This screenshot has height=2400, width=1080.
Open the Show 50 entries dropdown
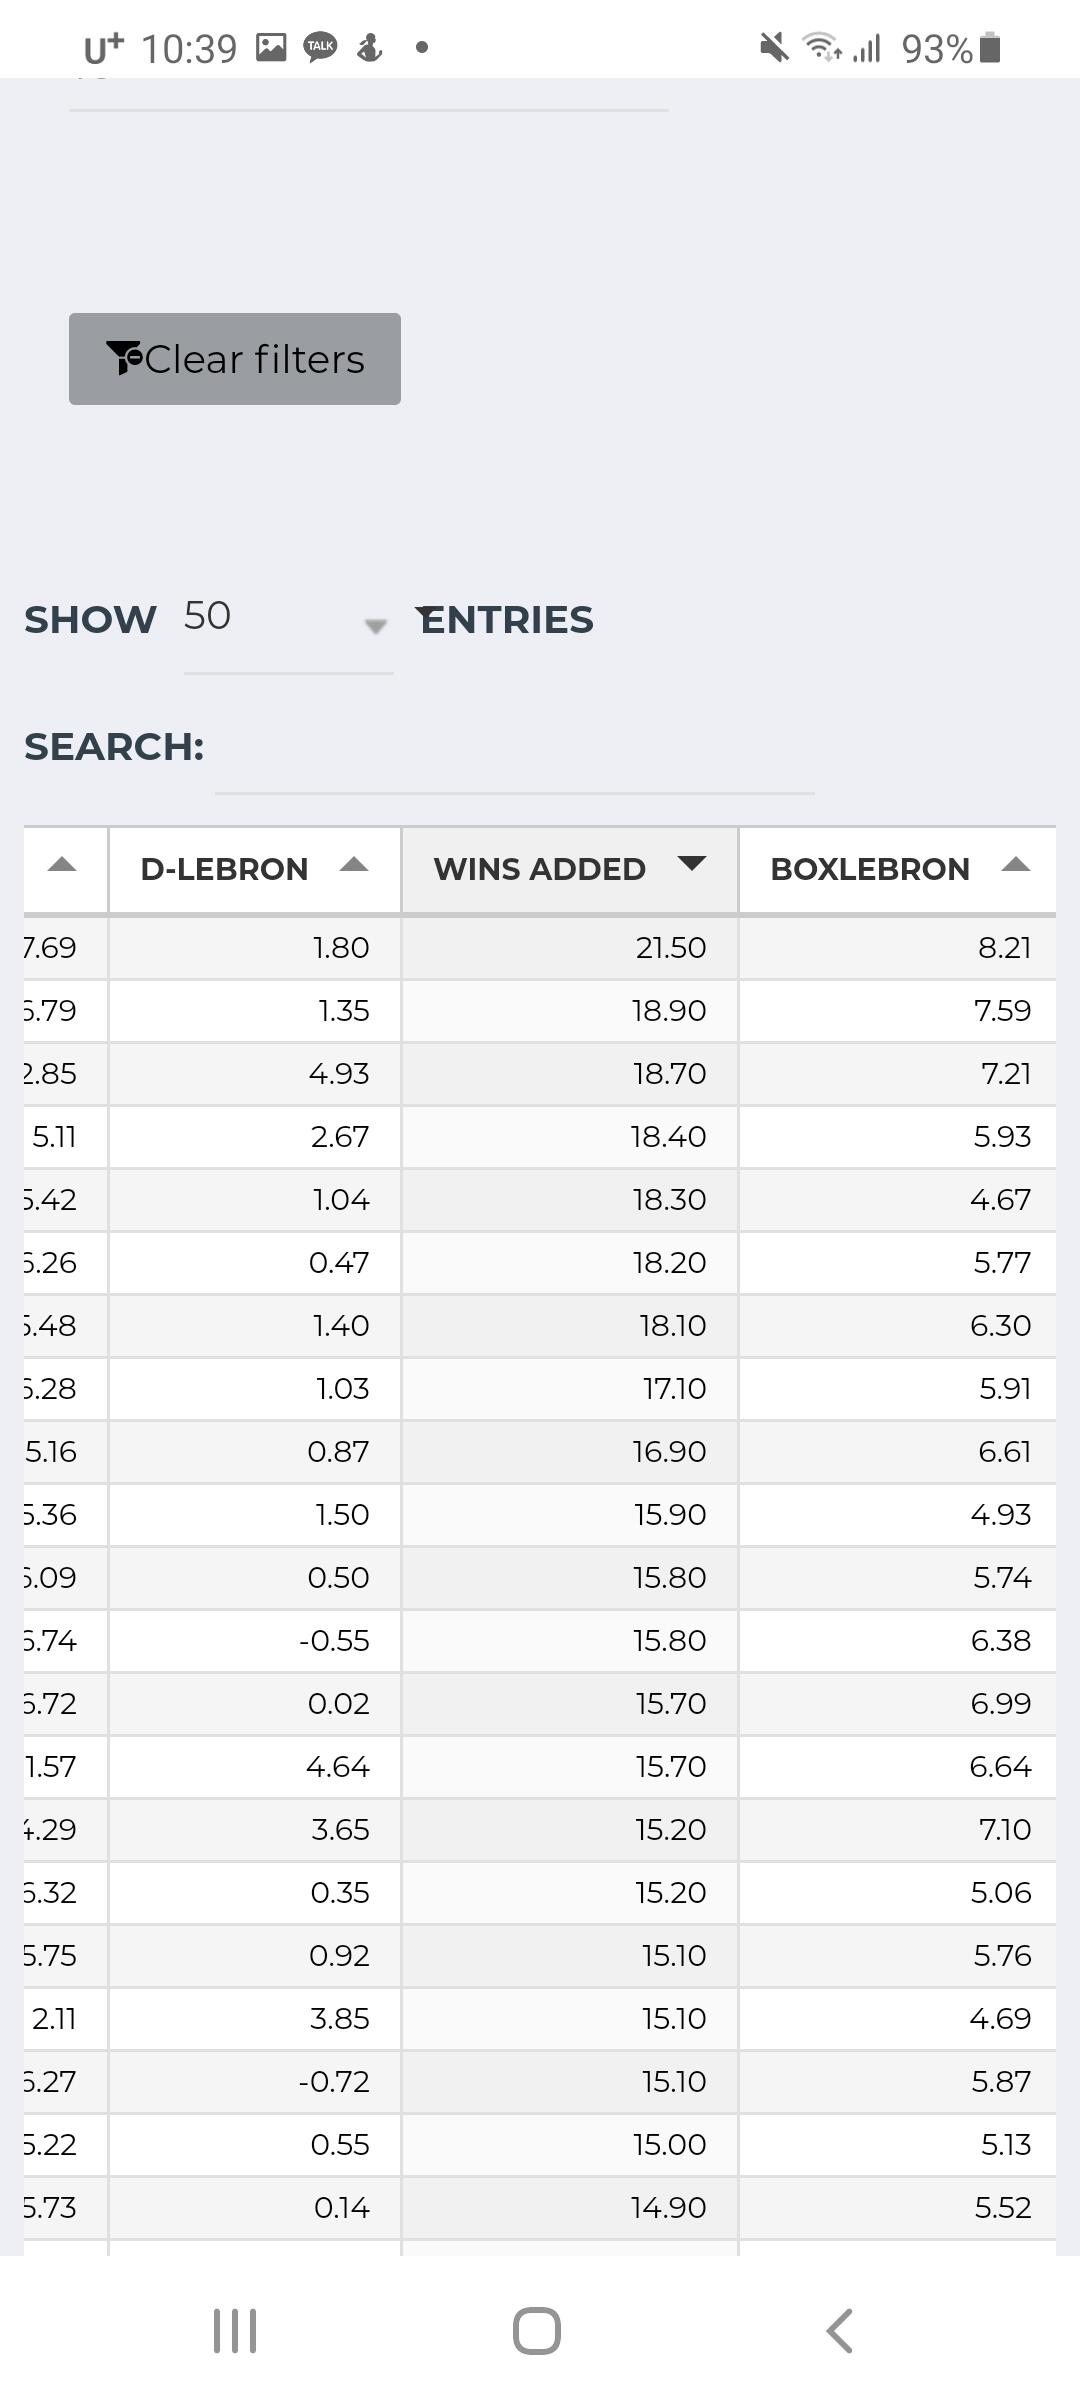coord(286,618)
